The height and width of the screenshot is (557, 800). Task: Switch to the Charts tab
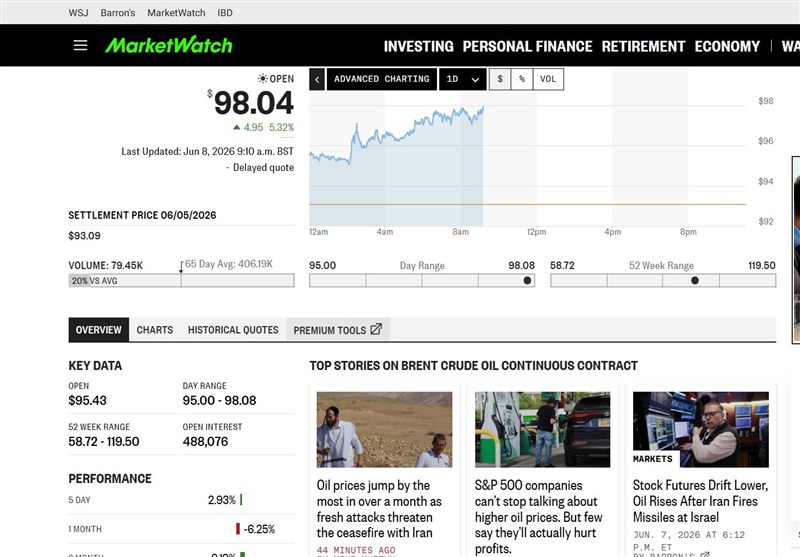[155, 330]
